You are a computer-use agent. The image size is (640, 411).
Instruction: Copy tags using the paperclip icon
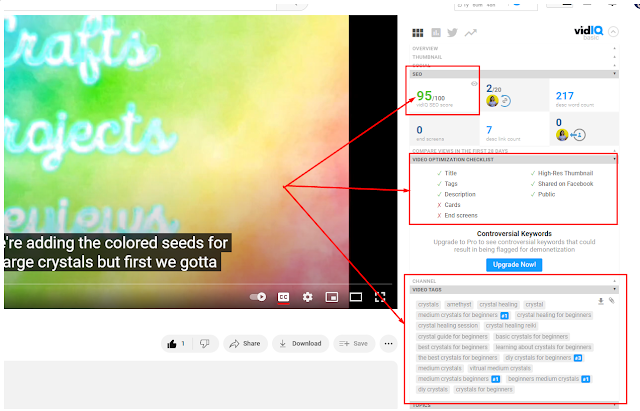(611, 301)
